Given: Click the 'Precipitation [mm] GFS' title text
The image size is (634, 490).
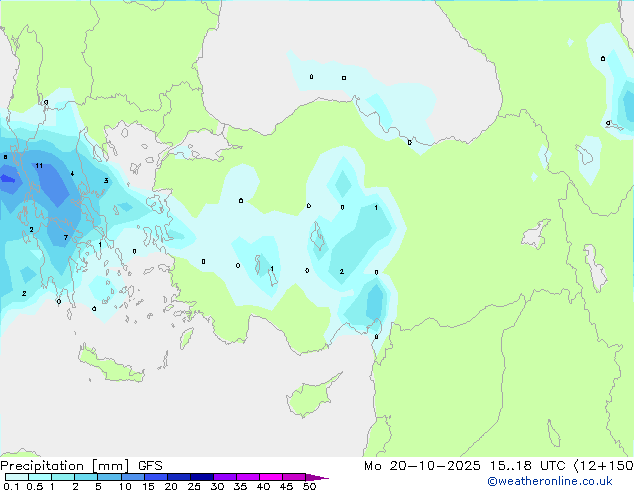Looking at the screenshot, I should pos(81,466).
